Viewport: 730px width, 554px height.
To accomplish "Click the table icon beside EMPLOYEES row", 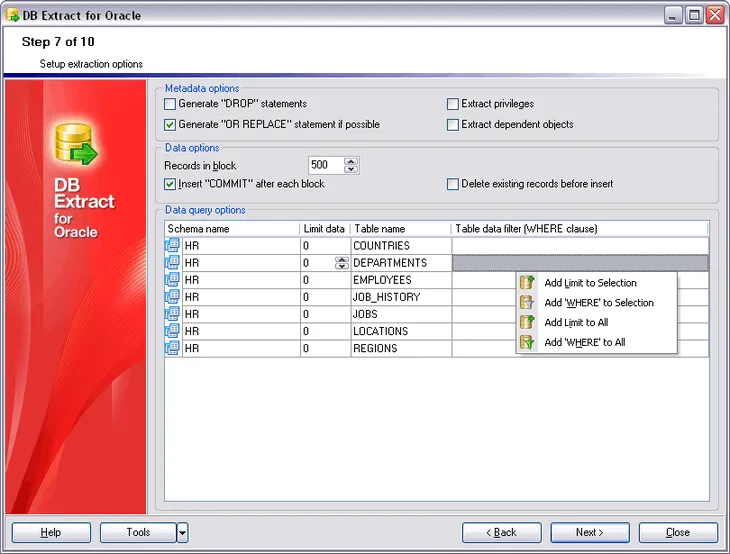I will click(172, 280).
